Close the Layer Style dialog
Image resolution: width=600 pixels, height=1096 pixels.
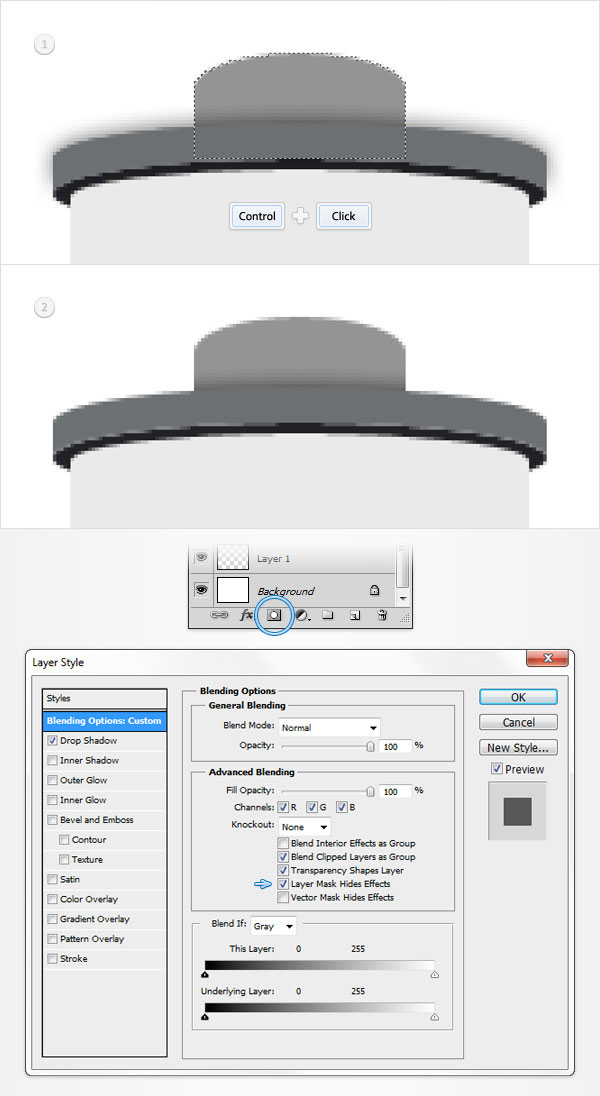pos(547,658)
